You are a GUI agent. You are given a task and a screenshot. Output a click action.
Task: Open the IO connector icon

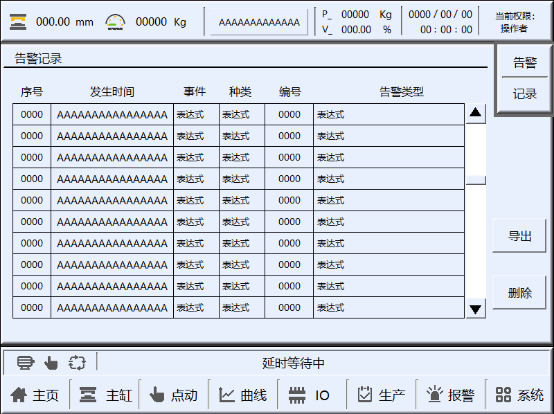point(297,395)
